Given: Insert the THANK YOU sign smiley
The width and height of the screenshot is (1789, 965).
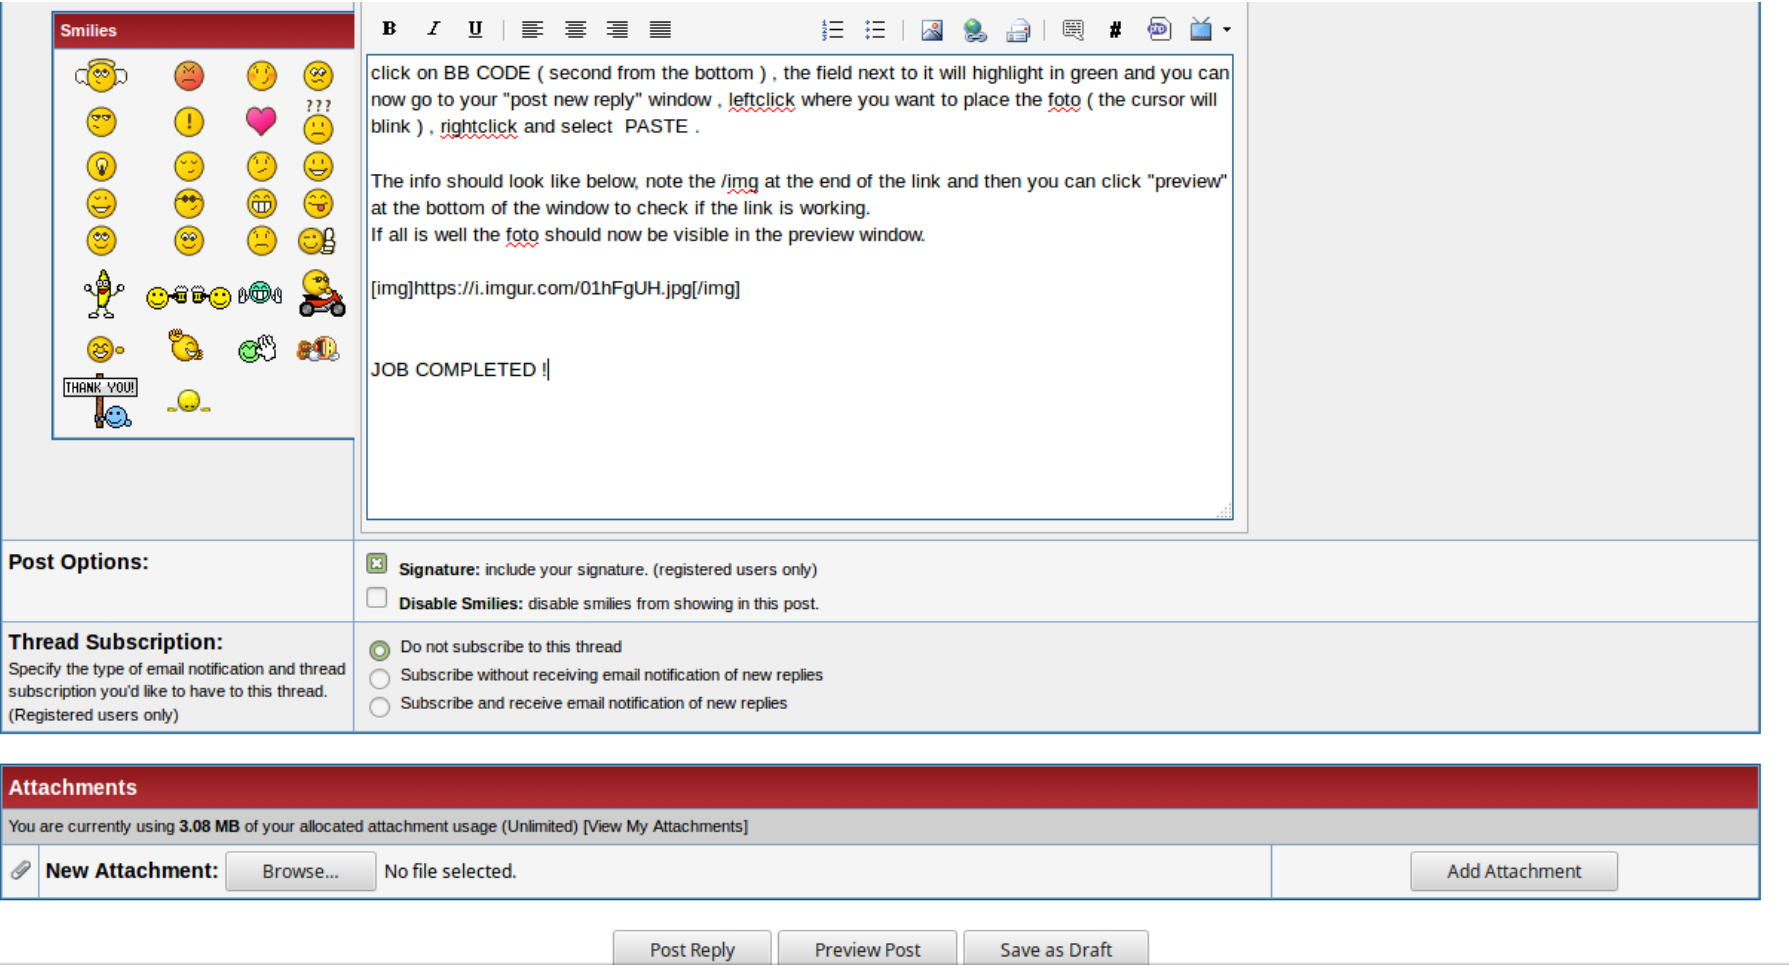Looking at the screenshot, I should 101,402.
